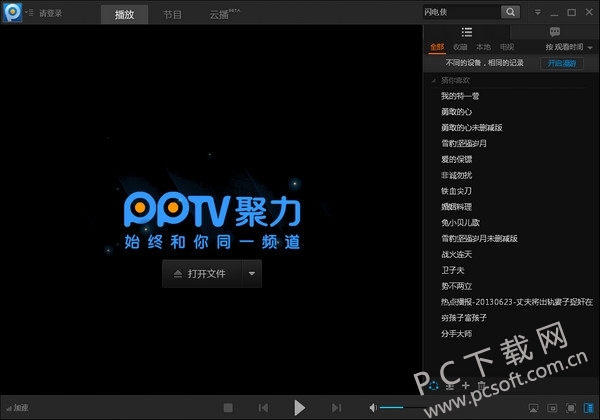
Task: Select 雪豹坚强岁月 in the list
Action: coord(464,143)
